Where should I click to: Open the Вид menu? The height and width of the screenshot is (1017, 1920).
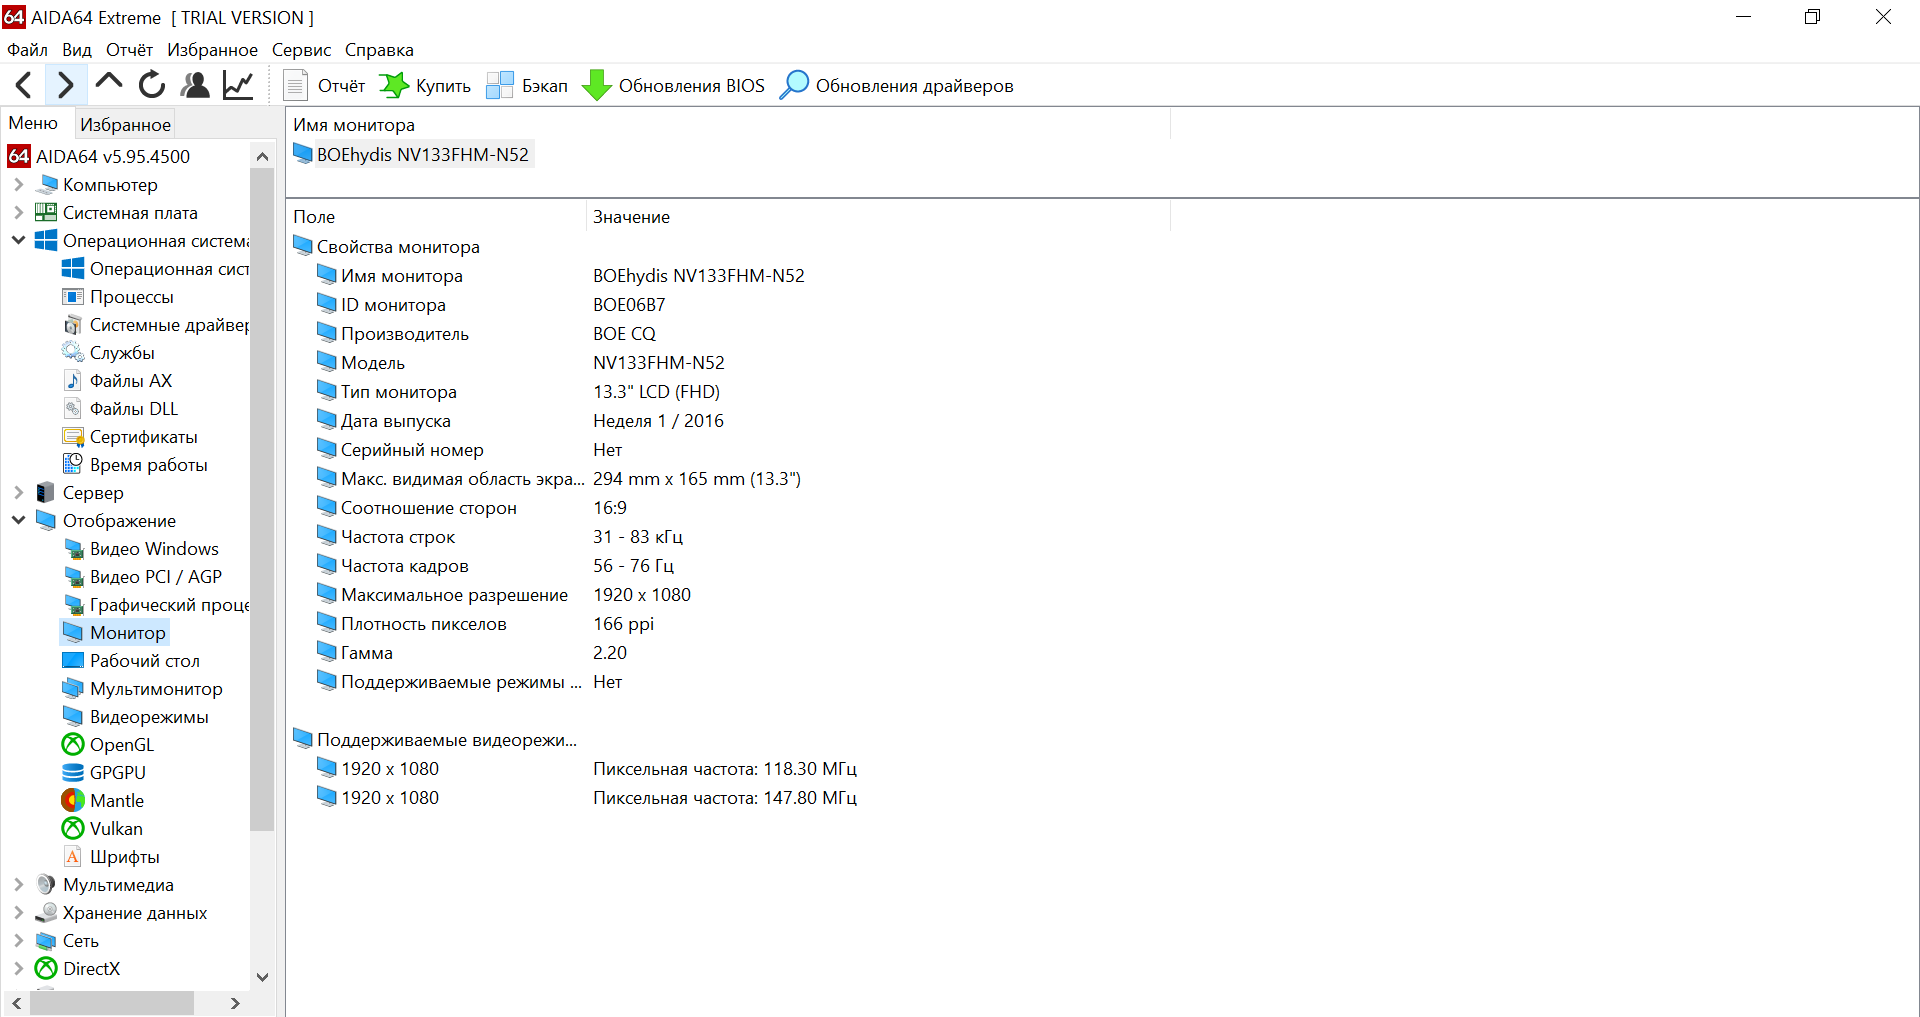77,50
